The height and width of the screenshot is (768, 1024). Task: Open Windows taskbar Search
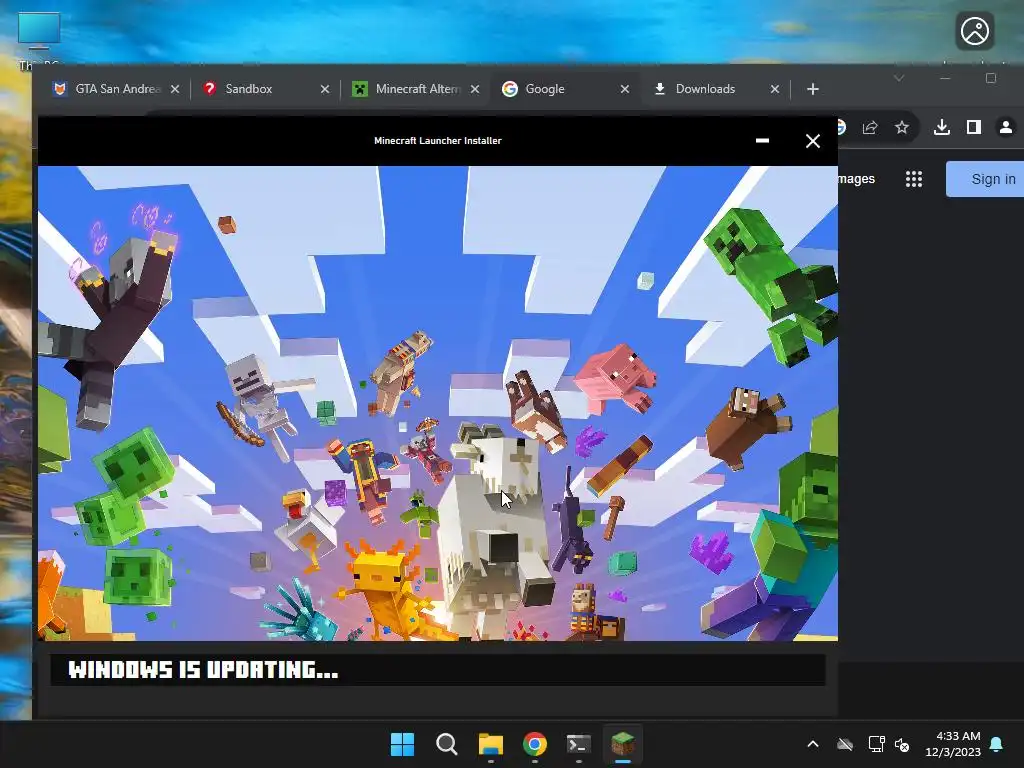[447, 744]
